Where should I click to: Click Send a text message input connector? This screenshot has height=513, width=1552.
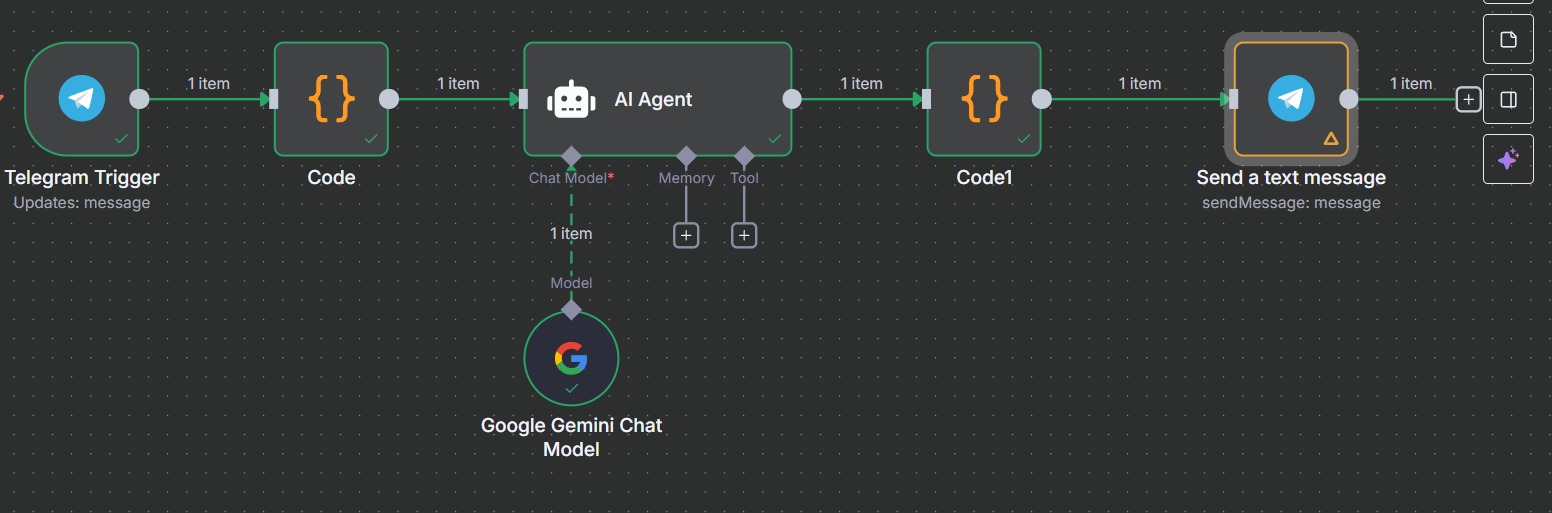[x=1234, y=99]
